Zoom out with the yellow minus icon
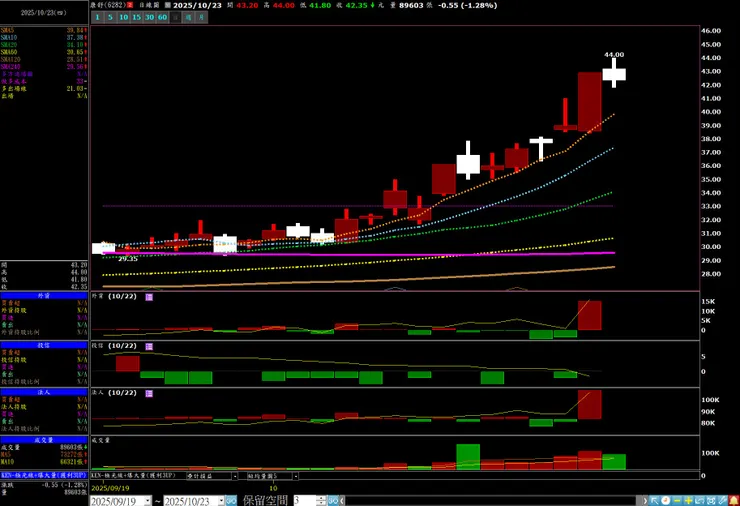 pyautogui.click(x=677, y=500)
